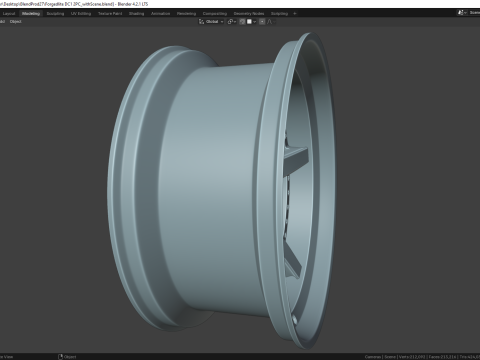
Task: Select the Modeling workspace tab
Action: coord(31,14)
